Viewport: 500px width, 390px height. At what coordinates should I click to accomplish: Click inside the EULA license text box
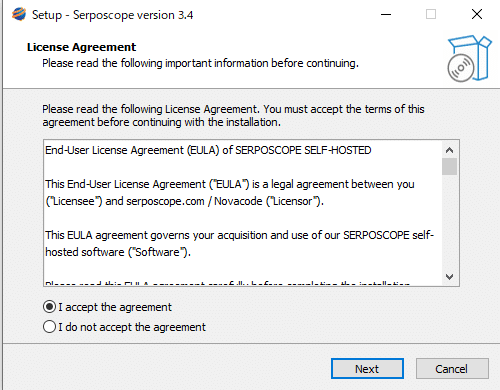click(243, 213)
